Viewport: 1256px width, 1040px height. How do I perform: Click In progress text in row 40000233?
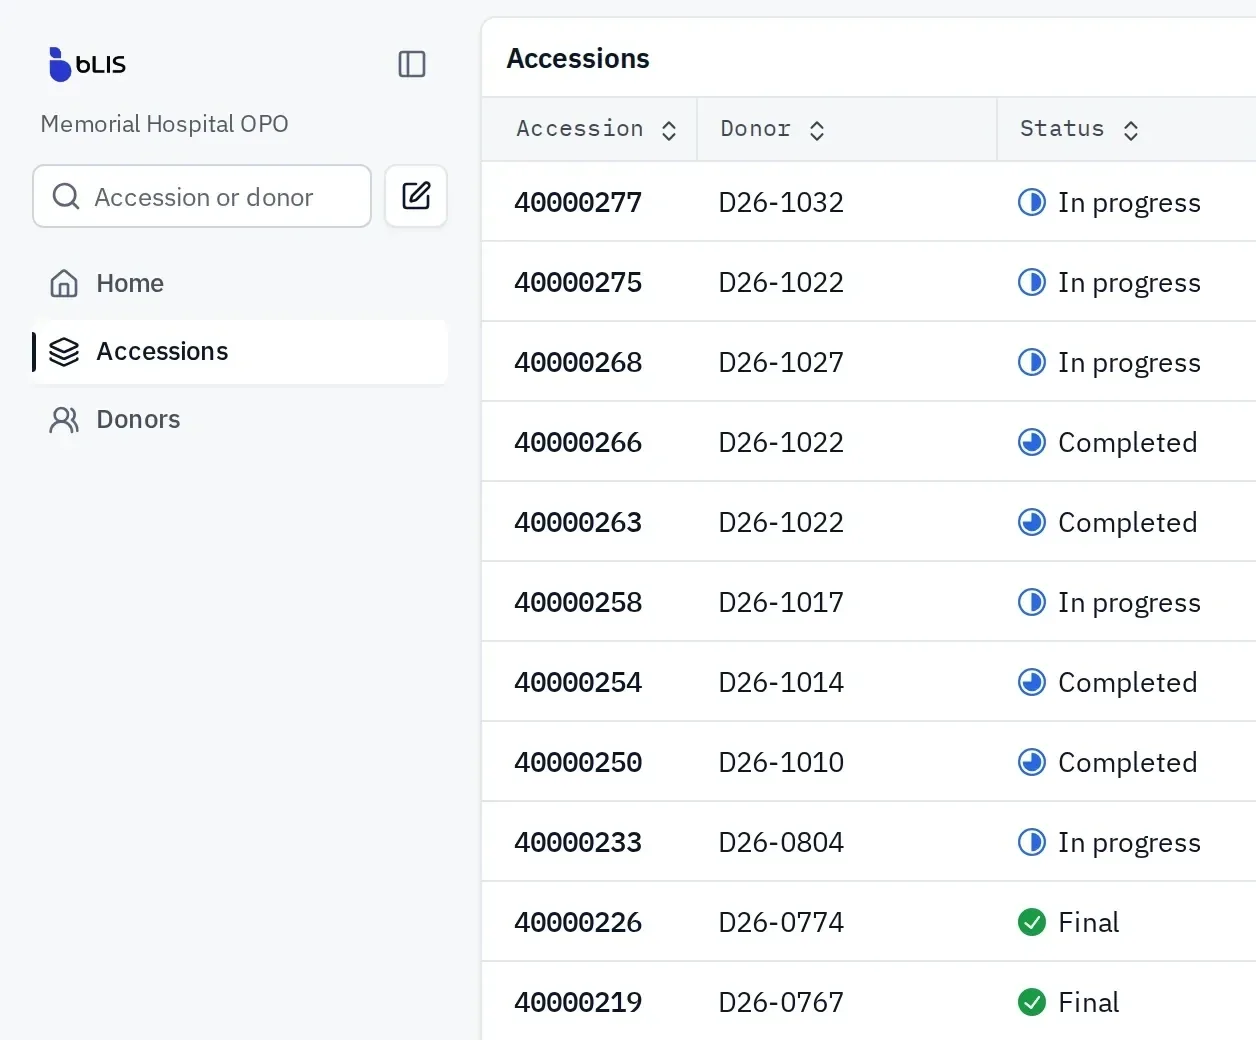[1129, 843]
